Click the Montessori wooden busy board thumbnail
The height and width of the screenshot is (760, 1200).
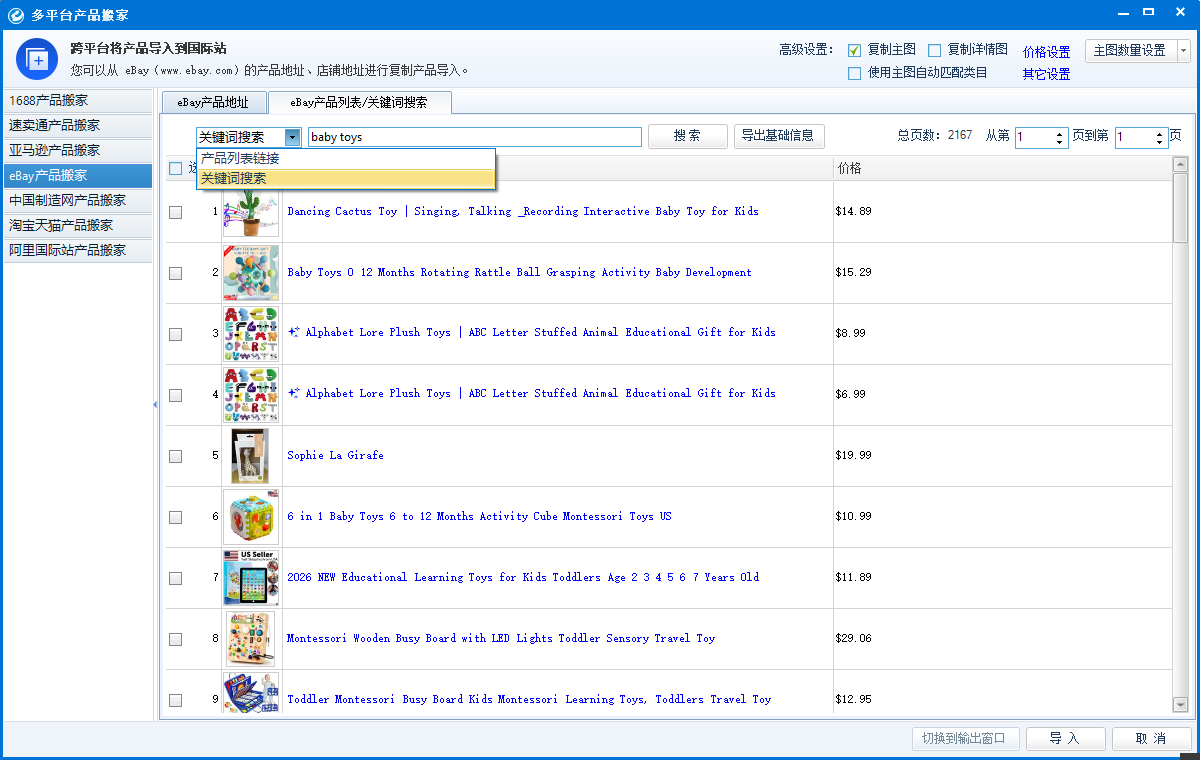tap(251, 638)
